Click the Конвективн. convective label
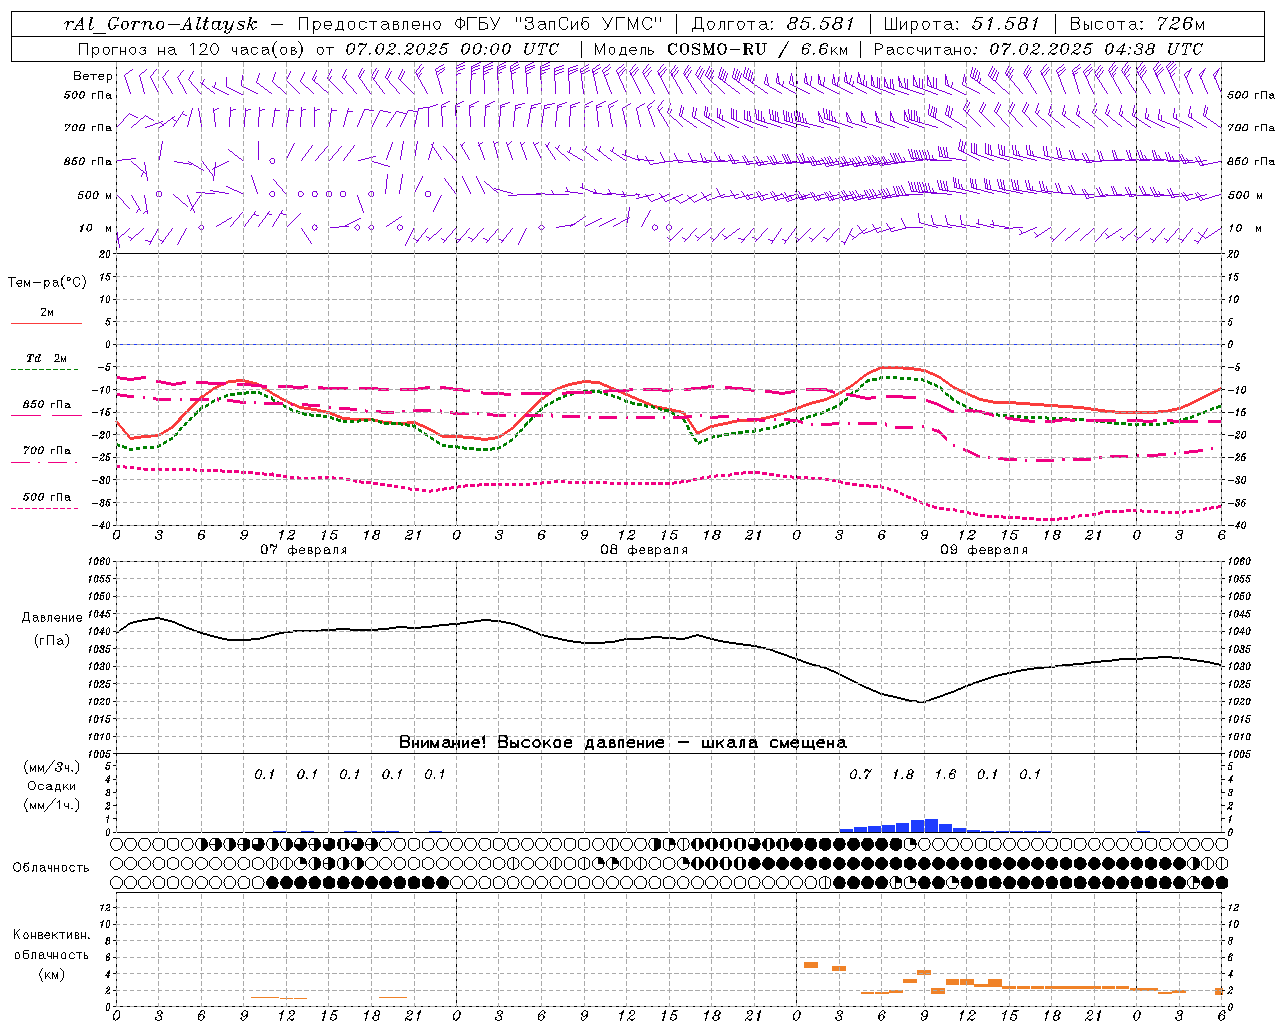 [51, 935]
